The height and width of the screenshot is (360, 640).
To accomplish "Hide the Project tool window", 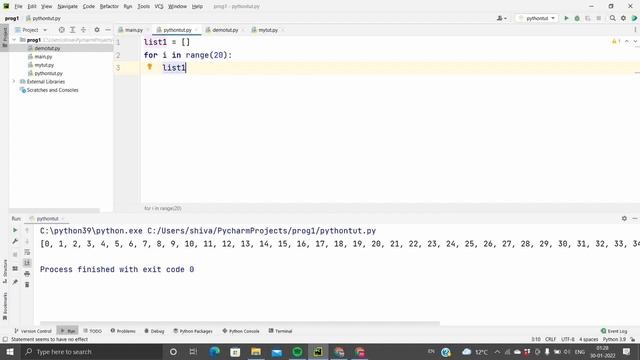I will click(108, 30).
